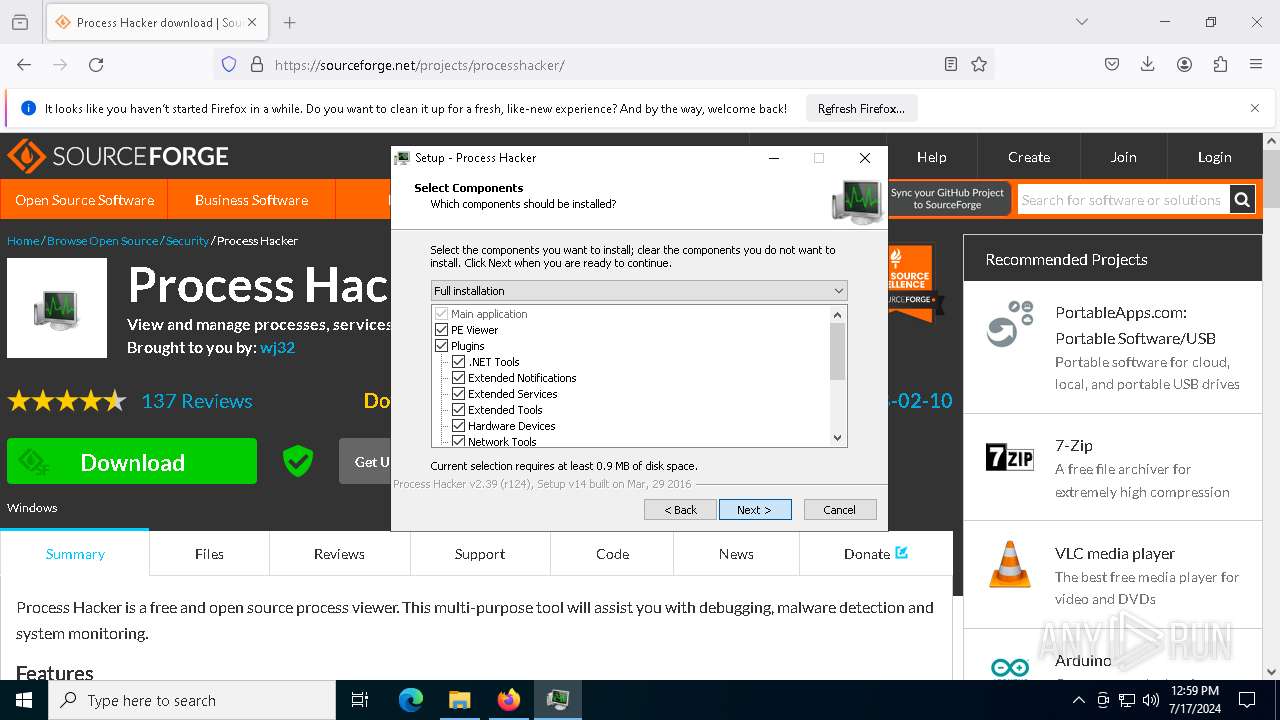Open the Firefox hamburger menu
1280x720 pixels.
tap(1256, 64)
